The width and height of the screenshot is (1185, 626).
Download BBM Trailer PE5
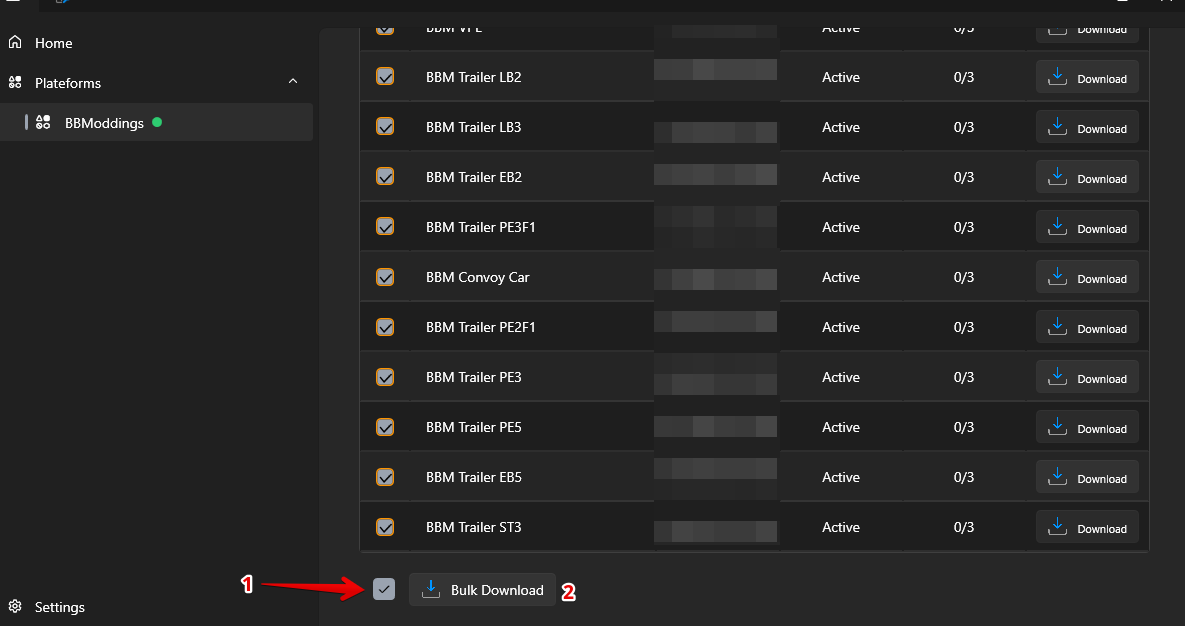(x=1087, y=427)
